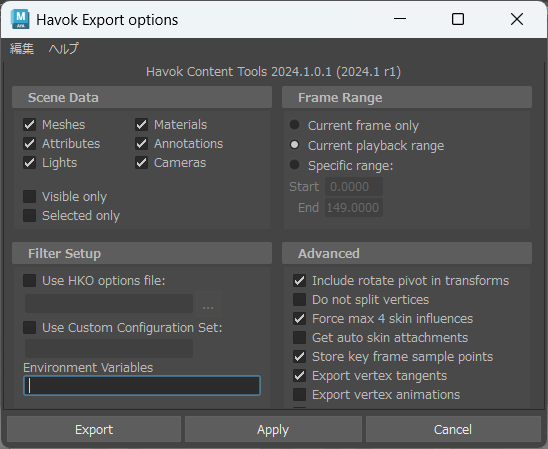Viewport: 548px width, 449px height.
Task: Collapse the Frame Range section header
Action: [407, 97]
